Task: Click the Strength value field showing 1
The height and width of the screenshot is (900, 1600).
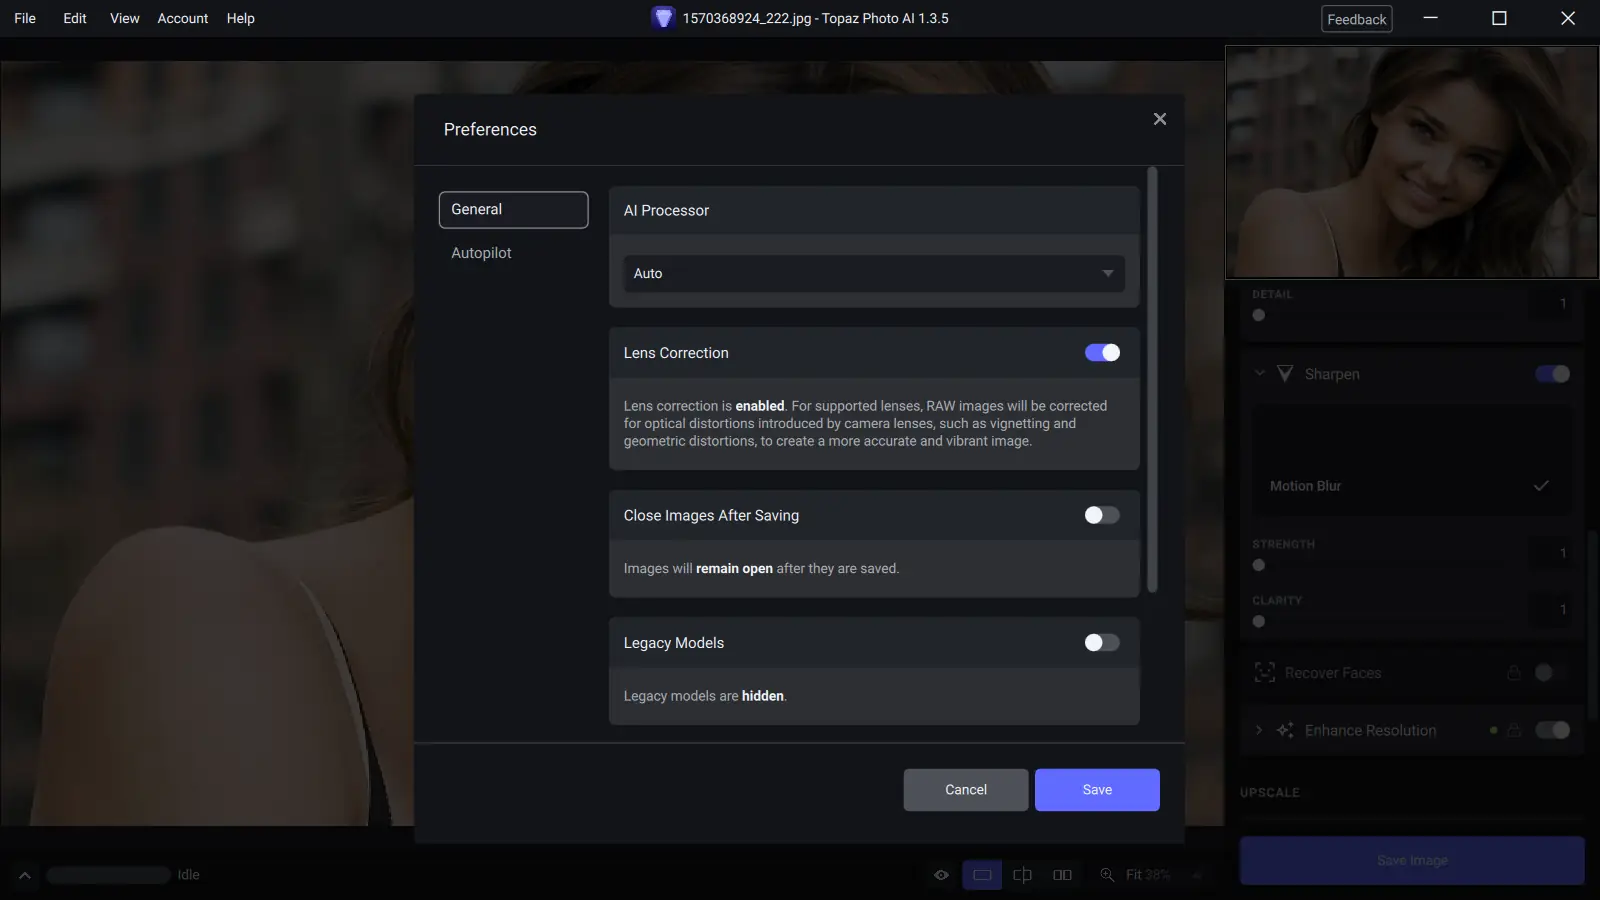Action: (1551, 553)
